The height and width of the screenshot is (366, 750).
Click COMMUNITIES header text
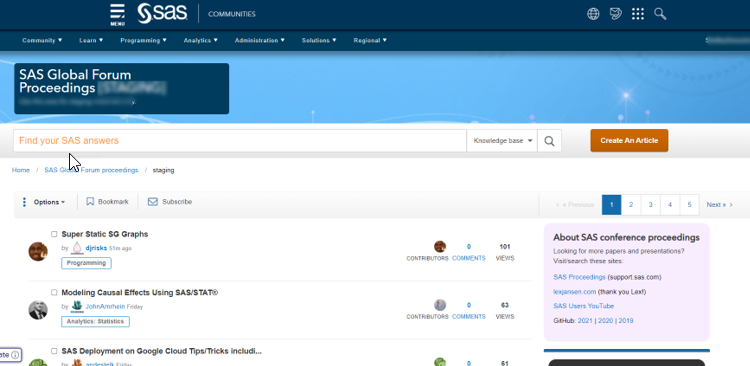232,14
